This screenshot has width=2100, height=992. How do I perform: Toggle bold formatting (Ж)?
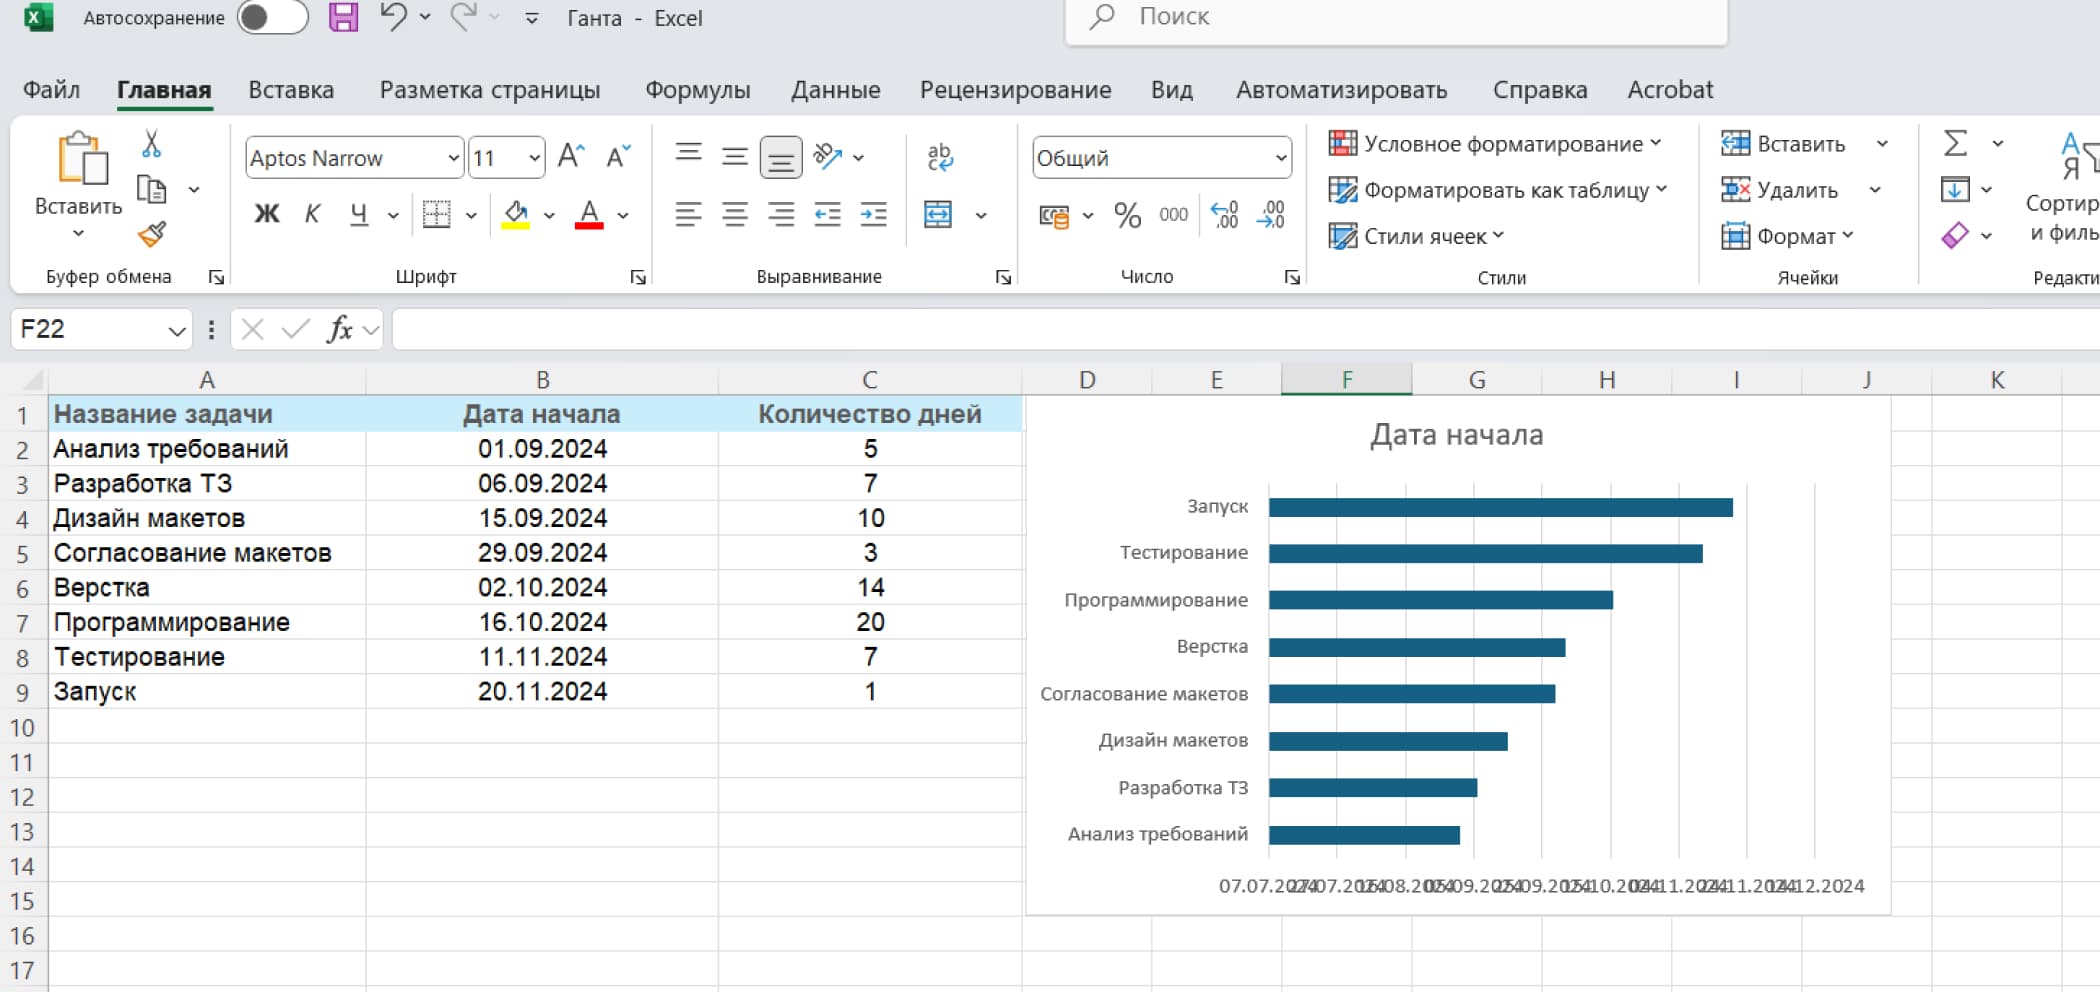(266, 214)
